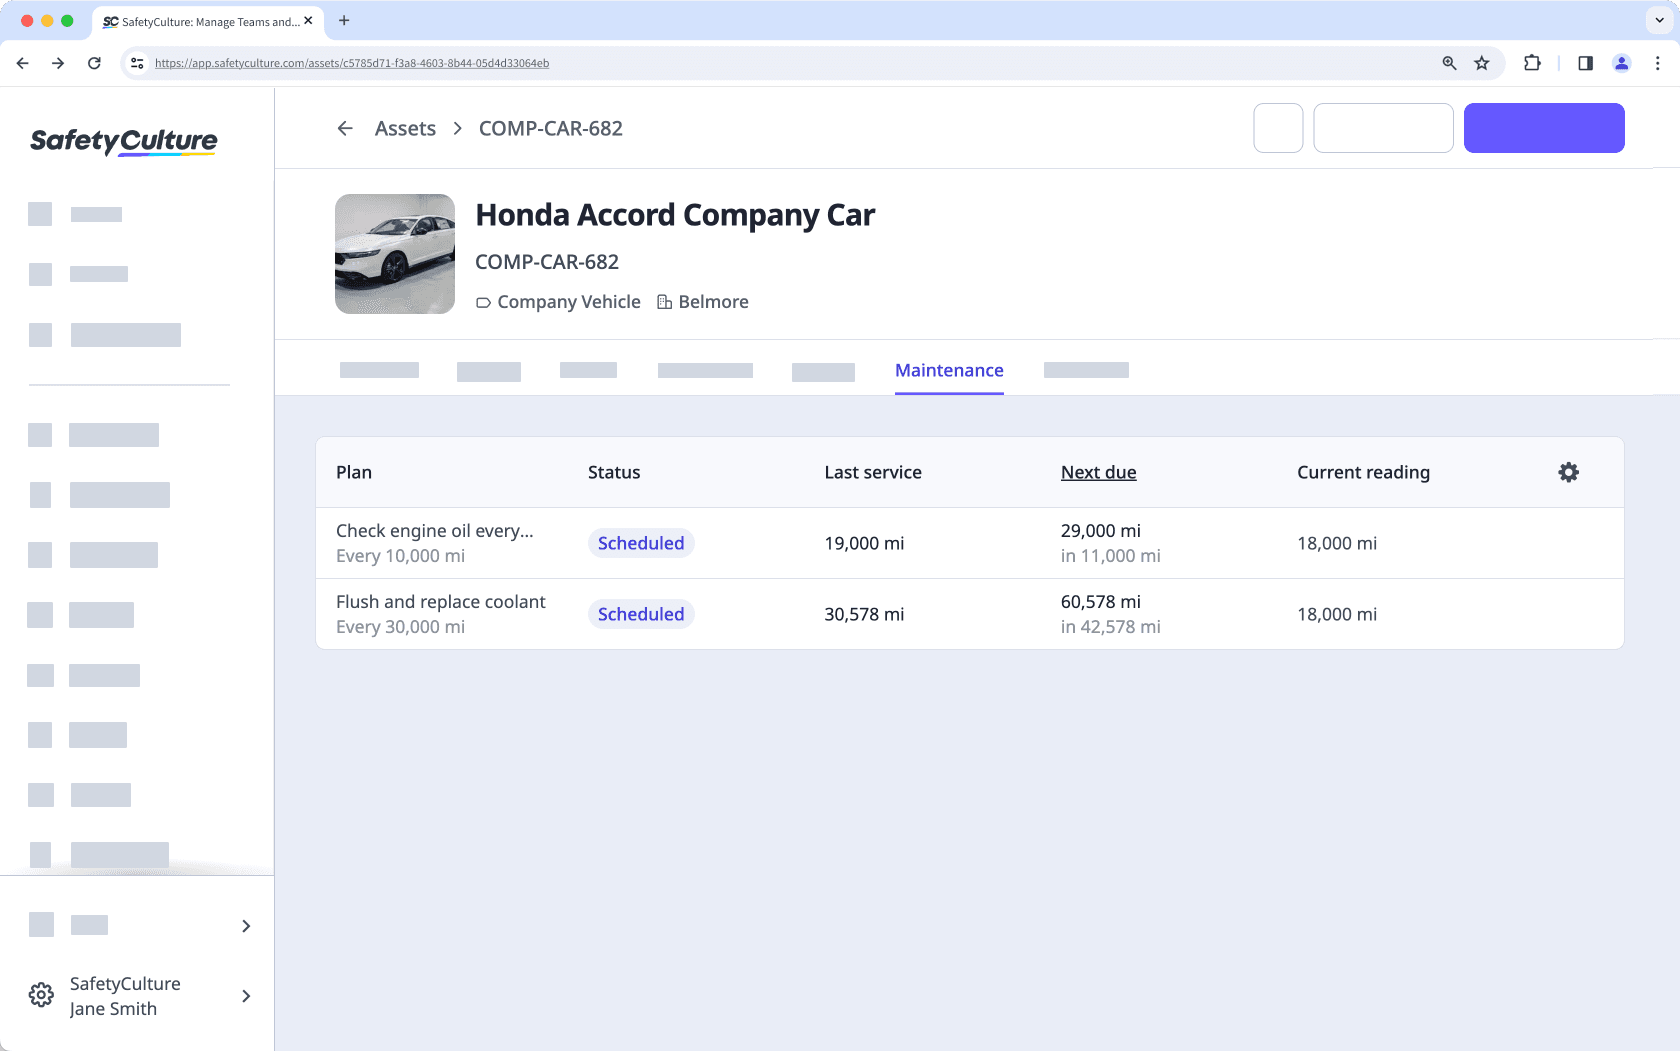Click the SafetyCulture logo

123,141
